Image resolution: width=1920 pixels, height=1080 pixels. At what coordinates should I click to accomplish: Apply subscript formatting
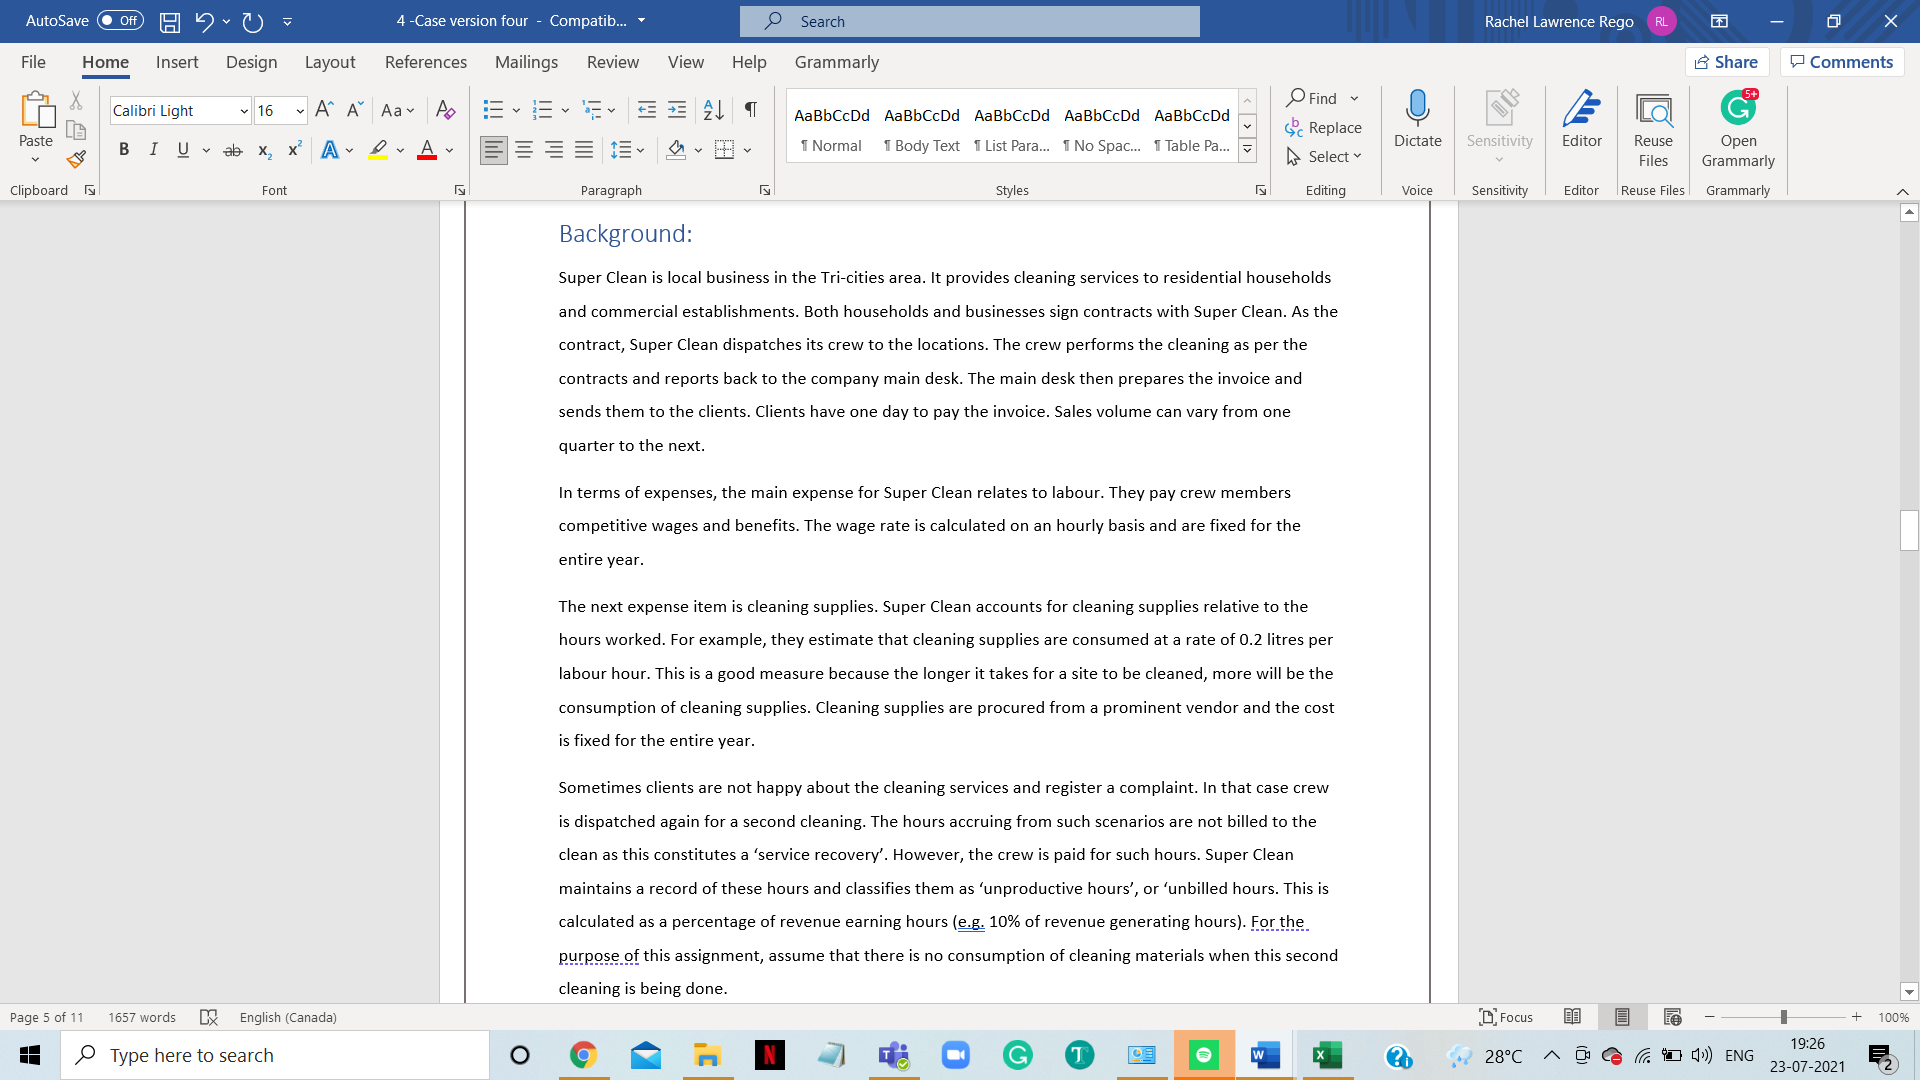coord(264,149)
